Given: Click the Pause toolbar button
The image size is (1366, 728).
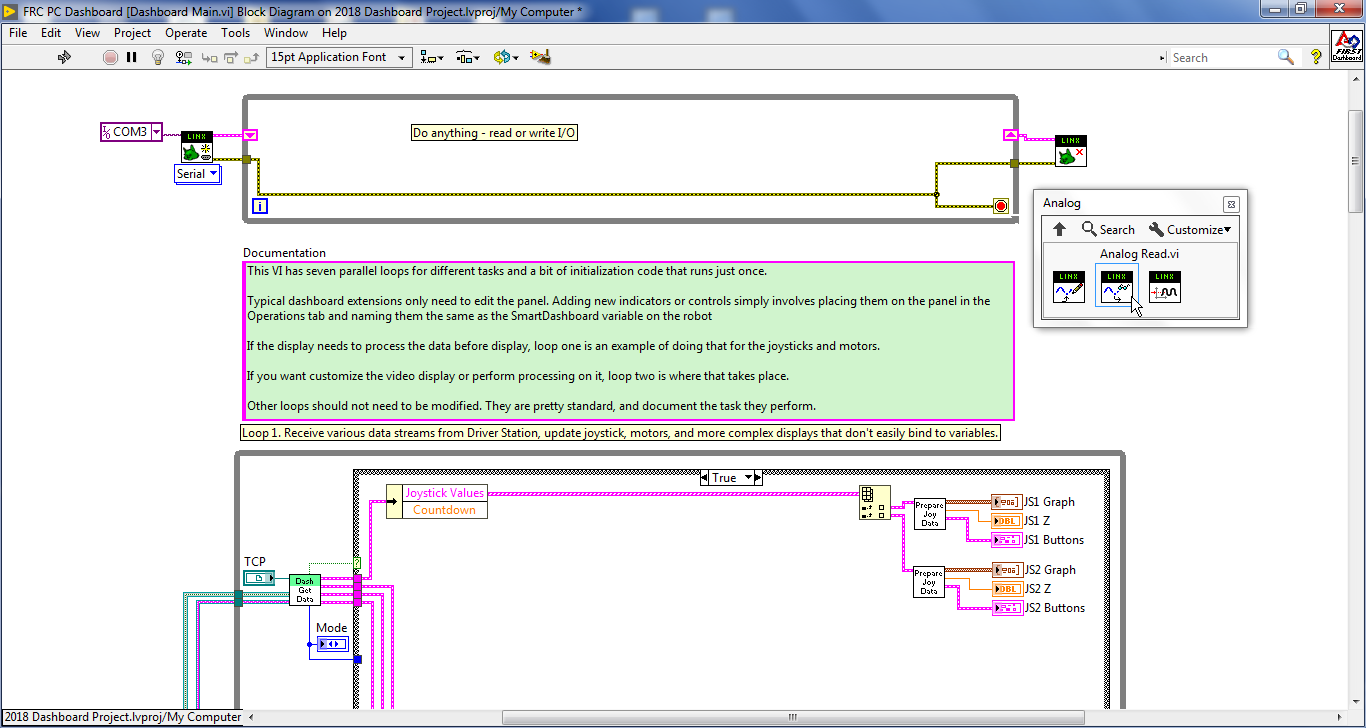Looking at the screenshot, I should click(132, 57).
